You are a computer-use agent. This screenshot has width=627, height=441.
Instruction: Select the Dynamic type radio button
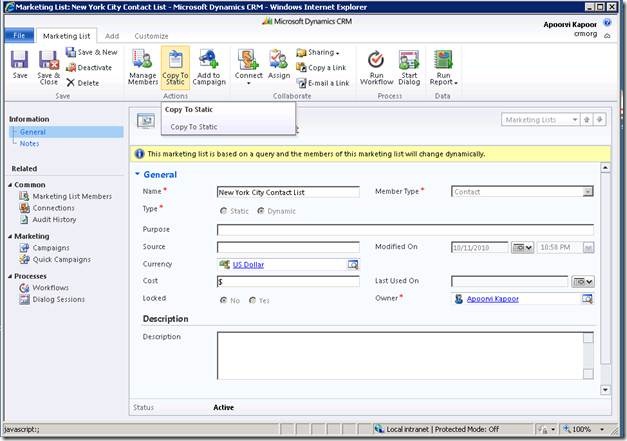(262, 211)
